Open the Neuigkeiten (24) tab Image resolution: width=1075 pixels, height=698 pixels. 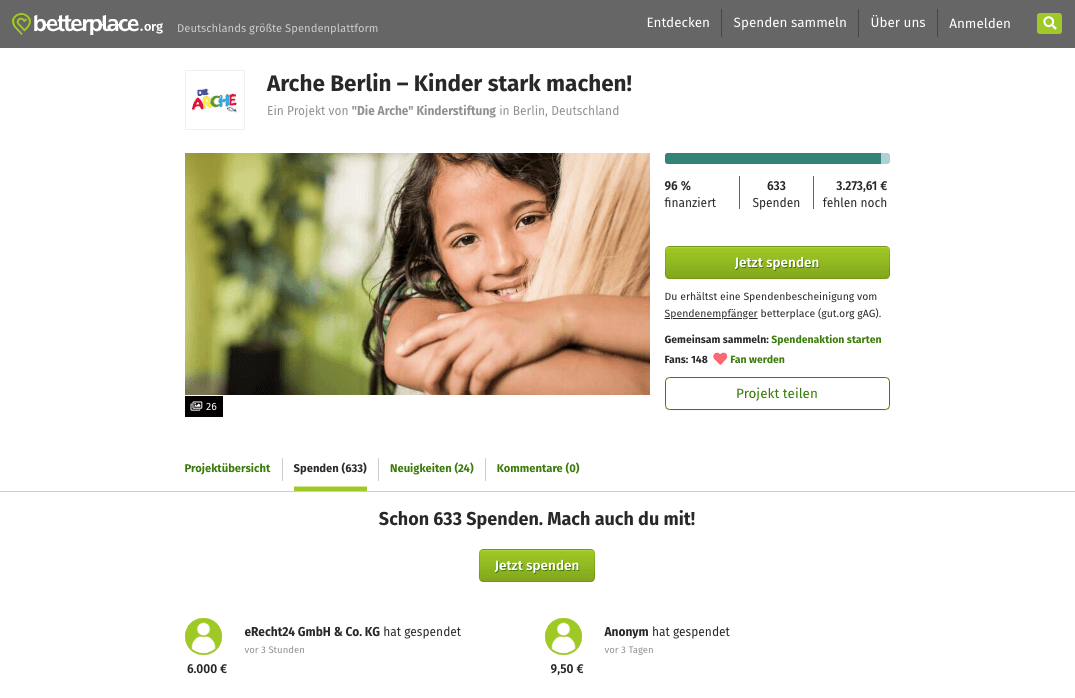[432, 468]
